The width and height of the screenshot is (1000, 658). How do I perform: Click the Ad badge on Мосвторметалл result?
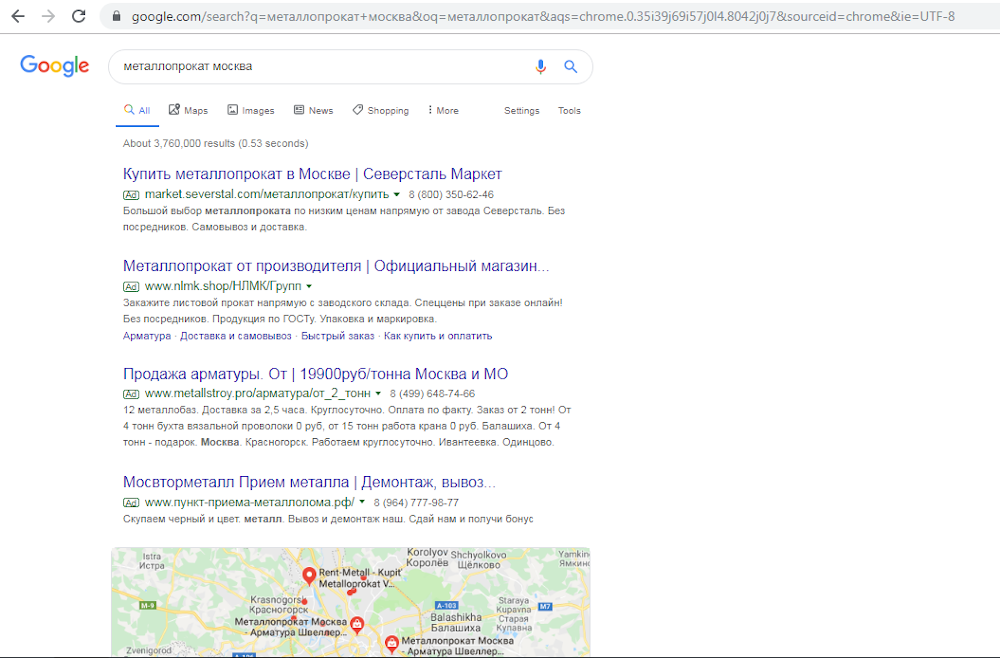(x=131, y=502)
